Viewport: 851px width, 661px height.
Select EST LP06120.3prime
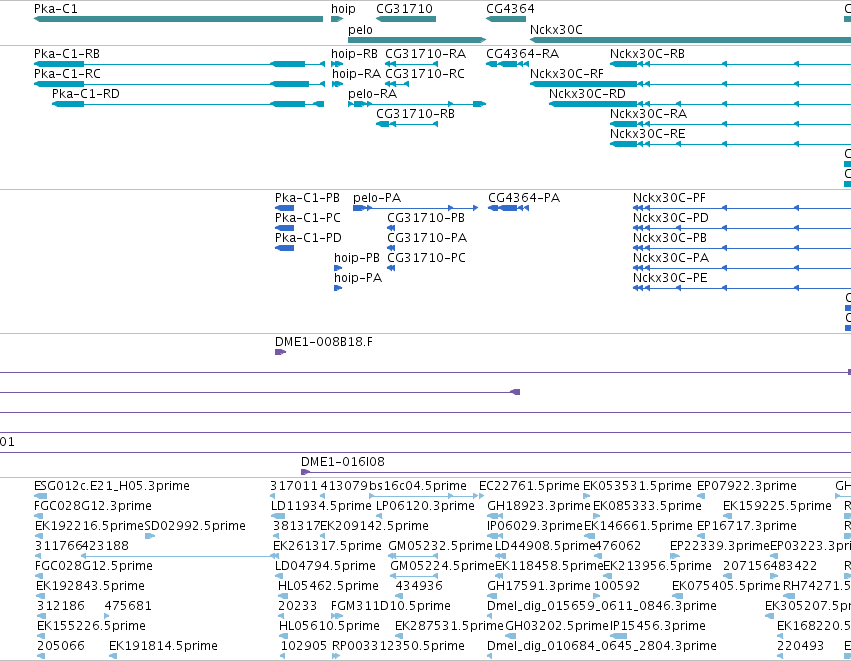tap(379, 516)
